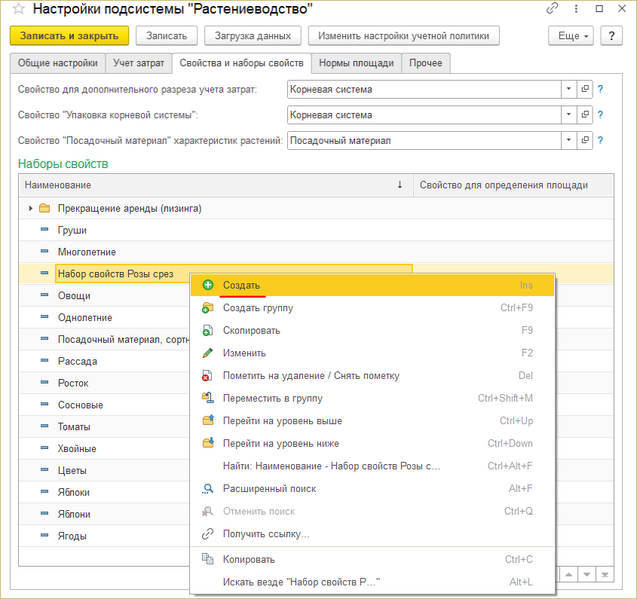Click pencil icon next to Изменить

tap(208, 353)
